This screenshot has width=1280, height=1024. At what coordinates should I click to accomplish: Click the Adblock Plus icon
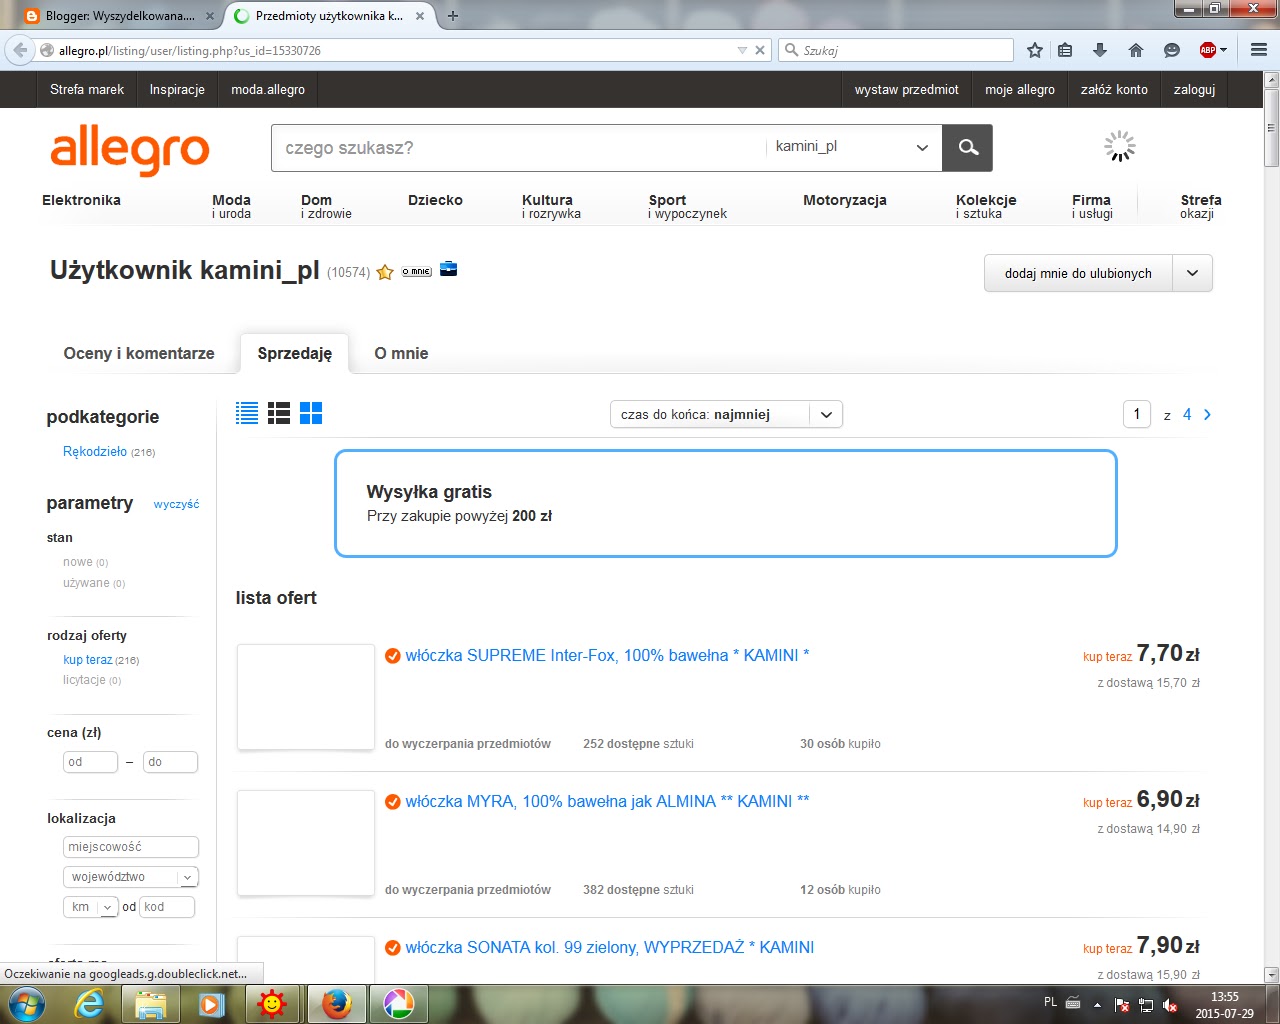1208,50
